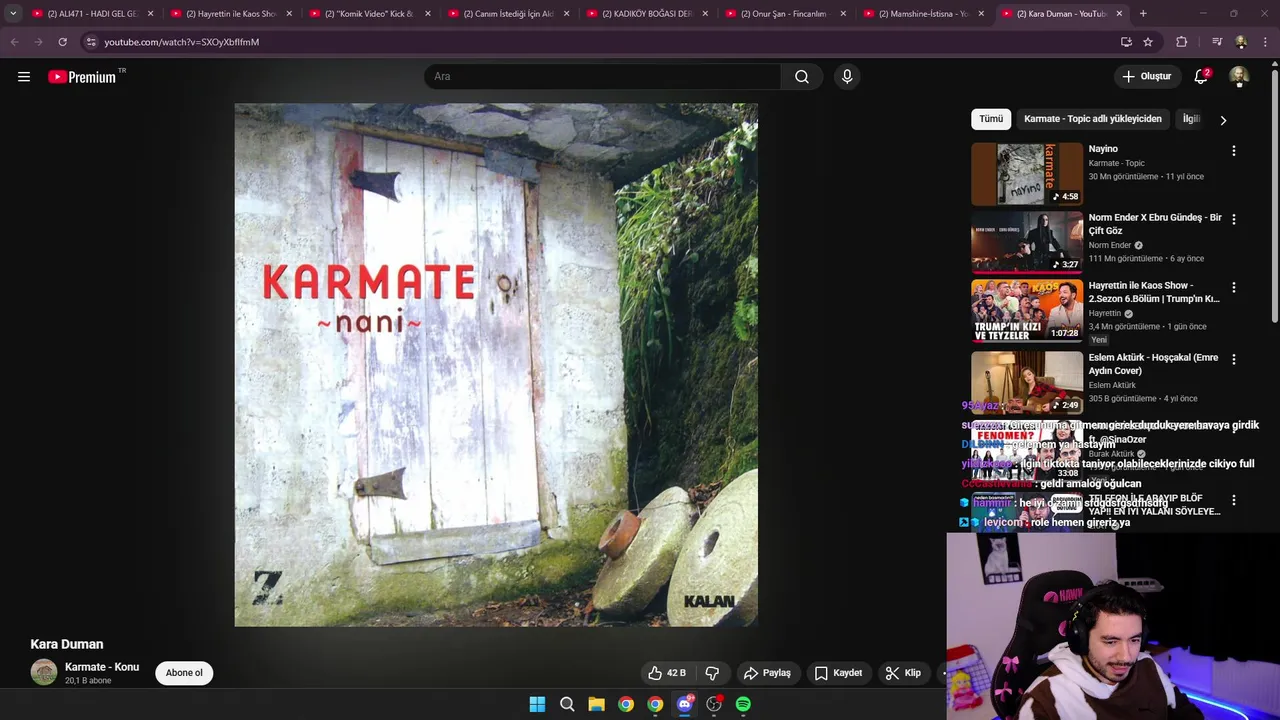Switch to Onur Şan - Fincanlım tab
The image size is (1280, 720).
pos(785,14)
